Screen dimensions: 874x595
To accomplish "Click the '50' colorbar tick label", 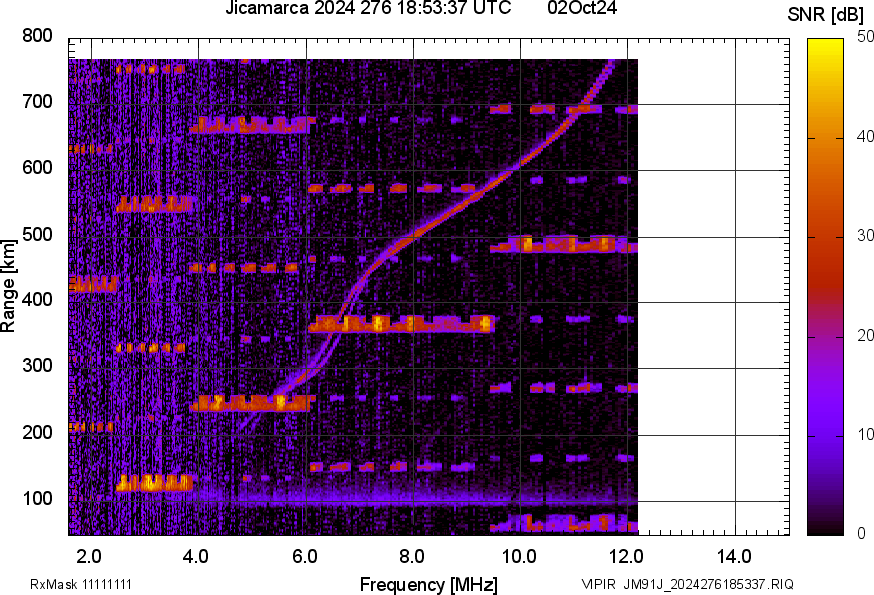I will [865, 37].
